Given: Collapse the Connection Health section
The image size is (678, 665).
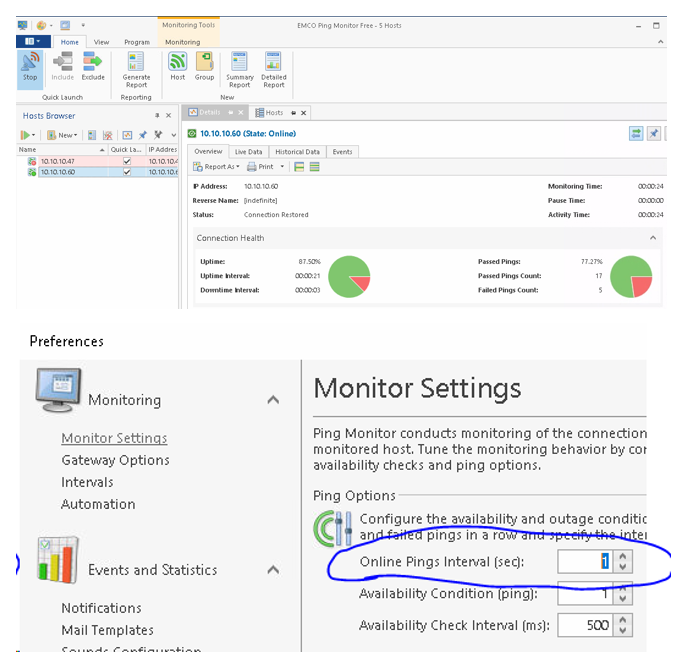Looking at the screenshot, I should coord(653,238).
